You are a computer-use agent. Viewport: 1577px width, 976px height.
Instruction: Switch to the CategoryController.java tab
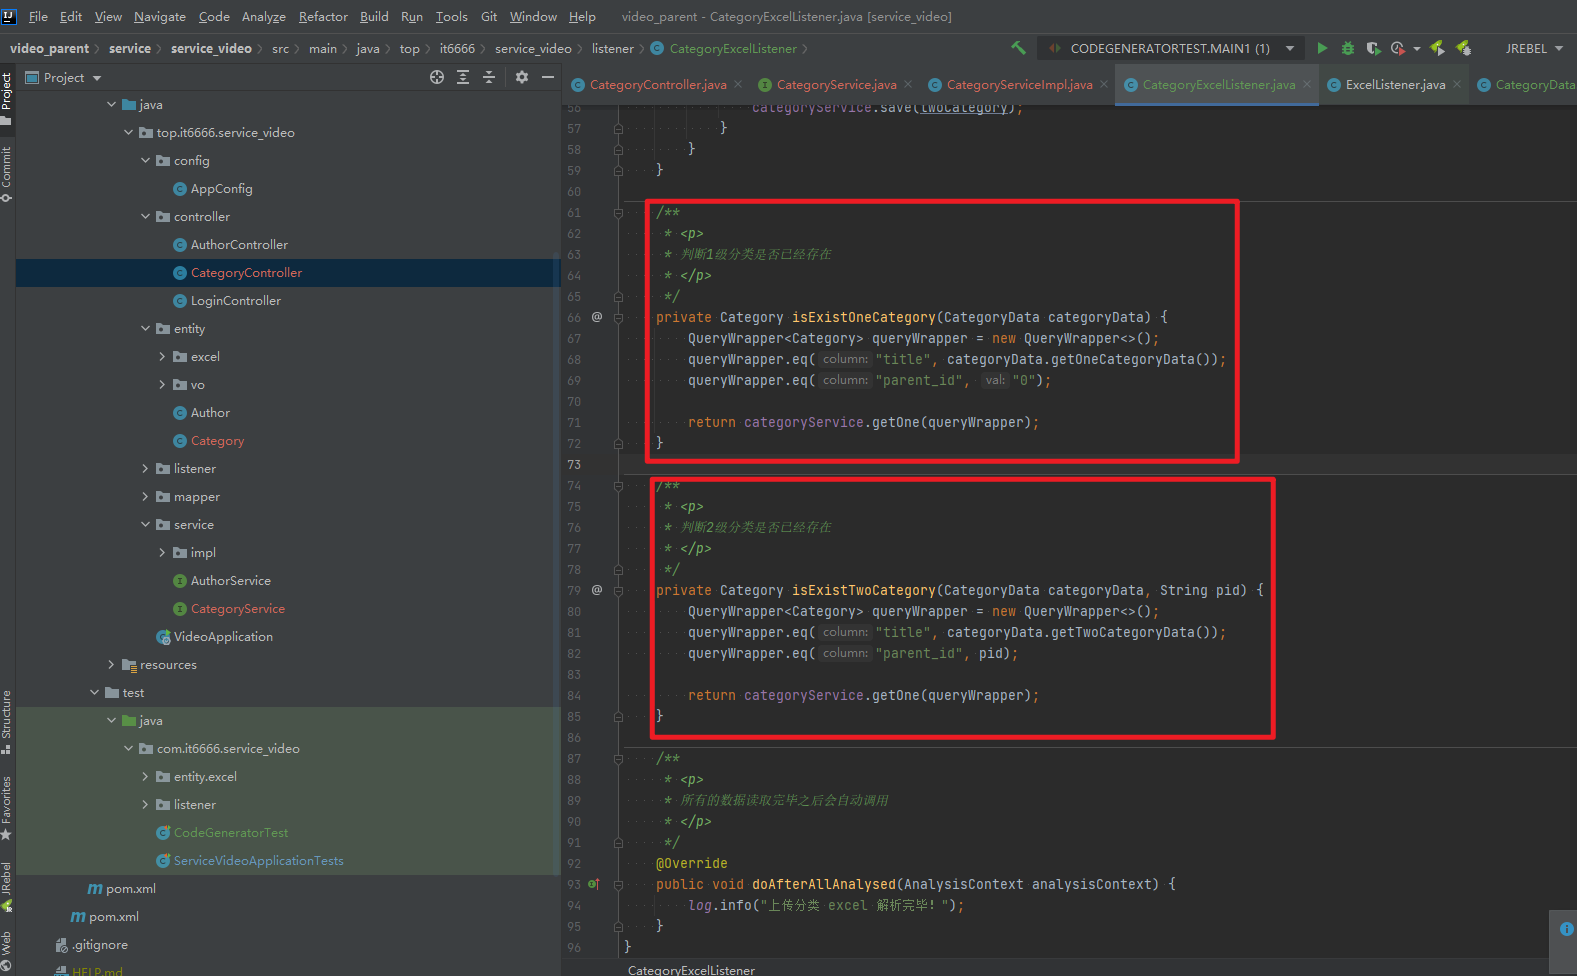pos(658,84)
